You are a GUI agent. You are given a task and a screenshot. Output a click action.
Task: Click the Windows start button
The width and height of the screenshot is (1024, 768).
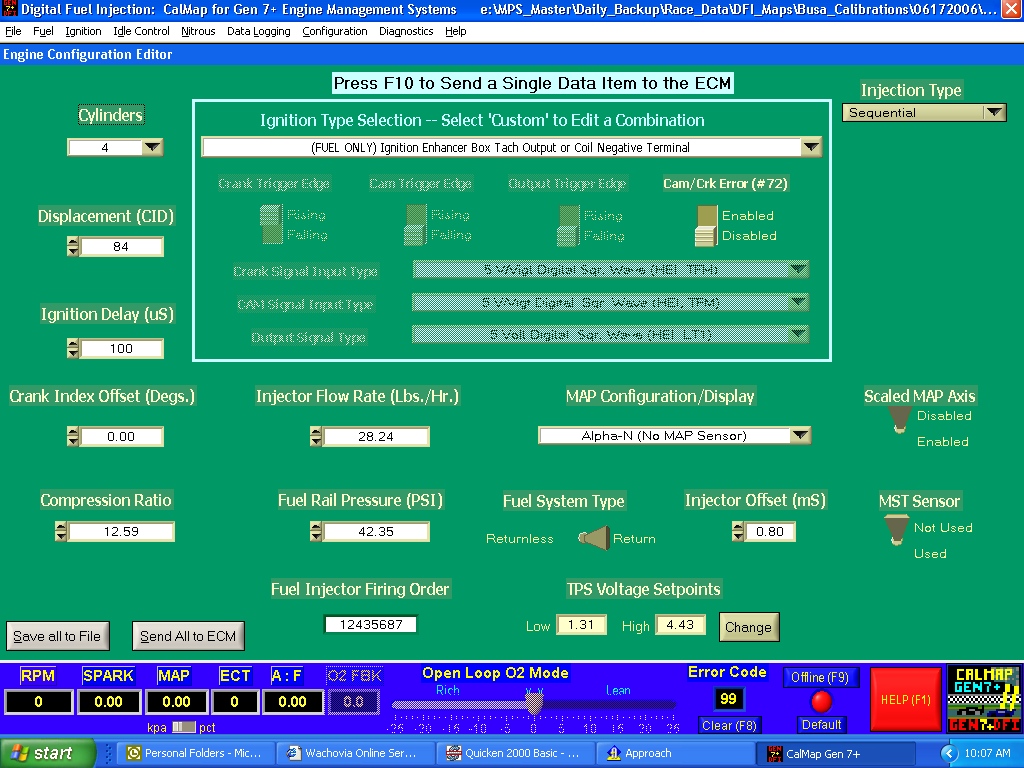coord(48,753)
